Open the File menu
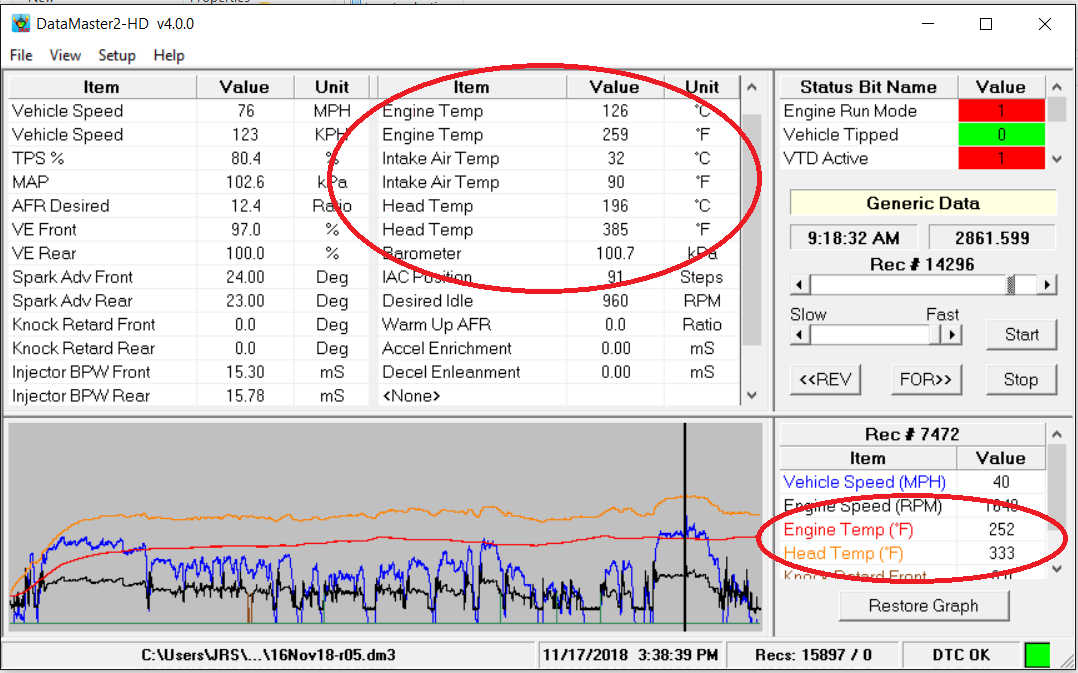This screenshot has width=1078, height=673. (21, 55)
